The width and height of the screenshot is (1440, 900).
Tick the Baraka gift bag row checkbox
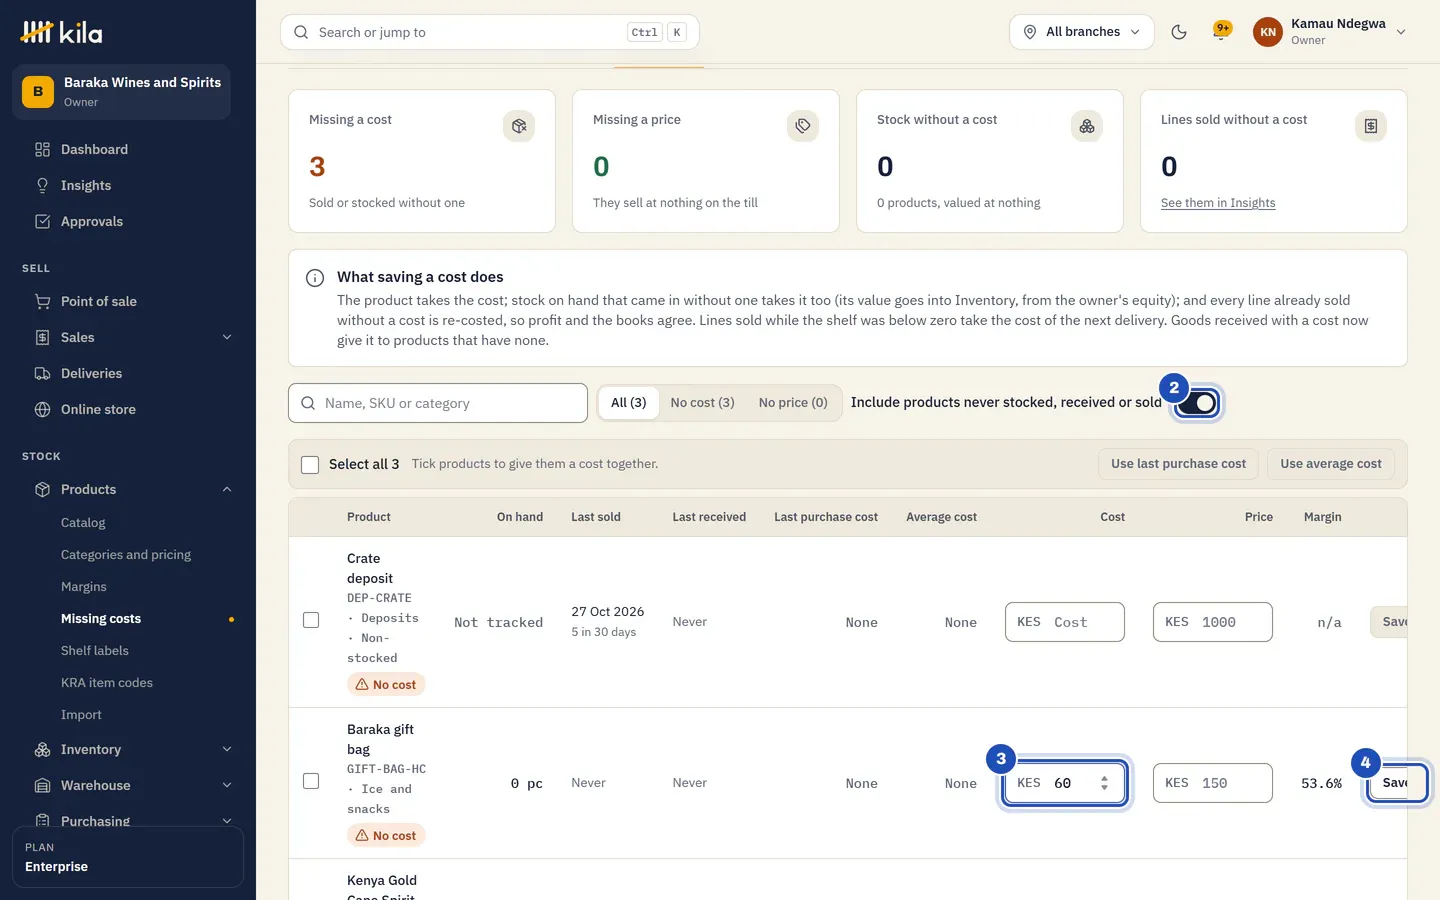click(311, 781)
